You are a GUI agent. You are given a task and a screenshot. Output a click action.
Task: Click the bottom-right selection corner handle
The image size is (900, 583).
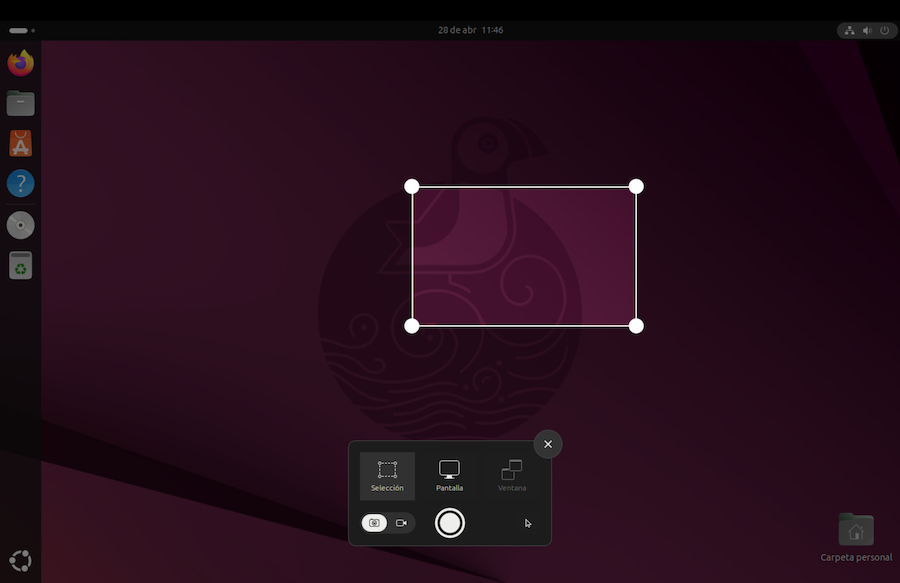(636, 325)
